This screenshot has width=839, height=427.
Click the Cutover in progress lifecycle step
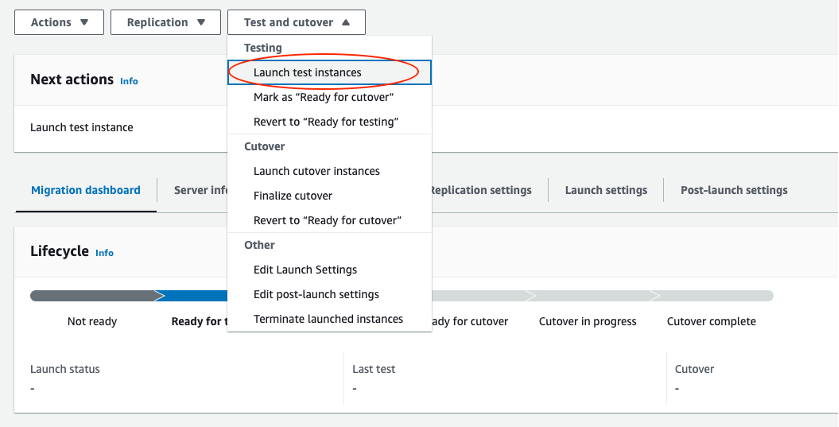585,321
